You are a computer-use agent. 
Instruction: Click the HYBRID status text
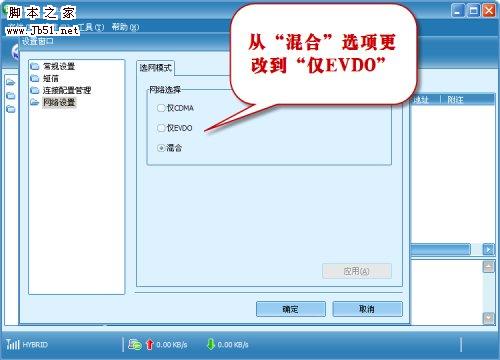[x=35, y=344]
